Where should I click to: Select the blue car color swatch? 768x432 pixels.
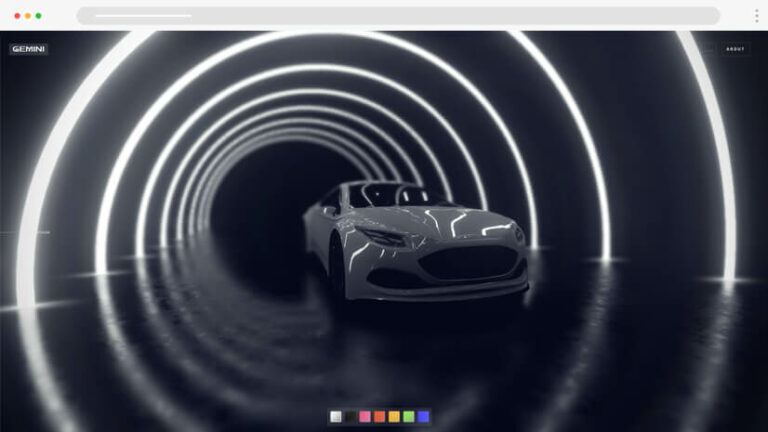(x=423, y=416)
